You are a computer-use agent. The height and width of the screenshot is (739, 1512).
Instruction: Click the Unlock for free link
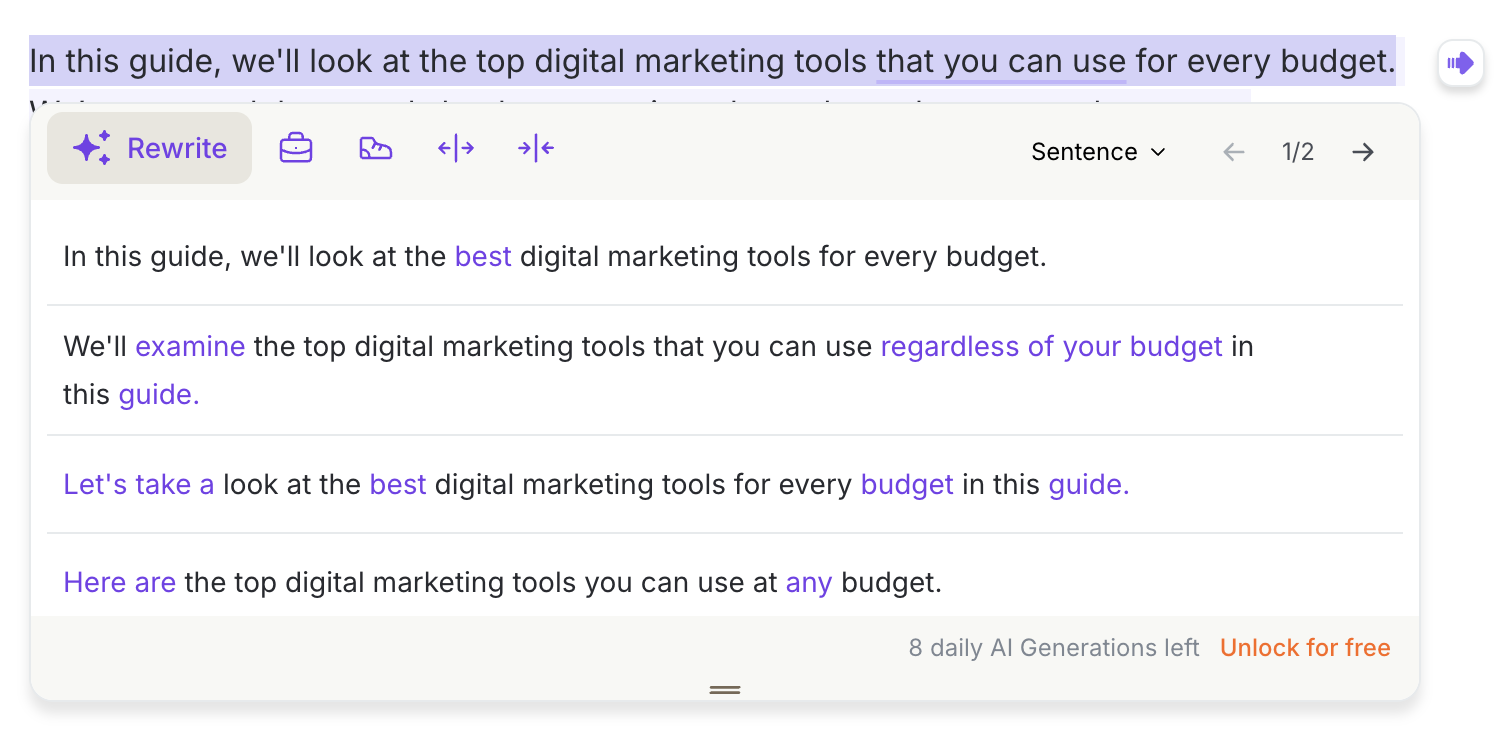click(x=1305, y=647)
